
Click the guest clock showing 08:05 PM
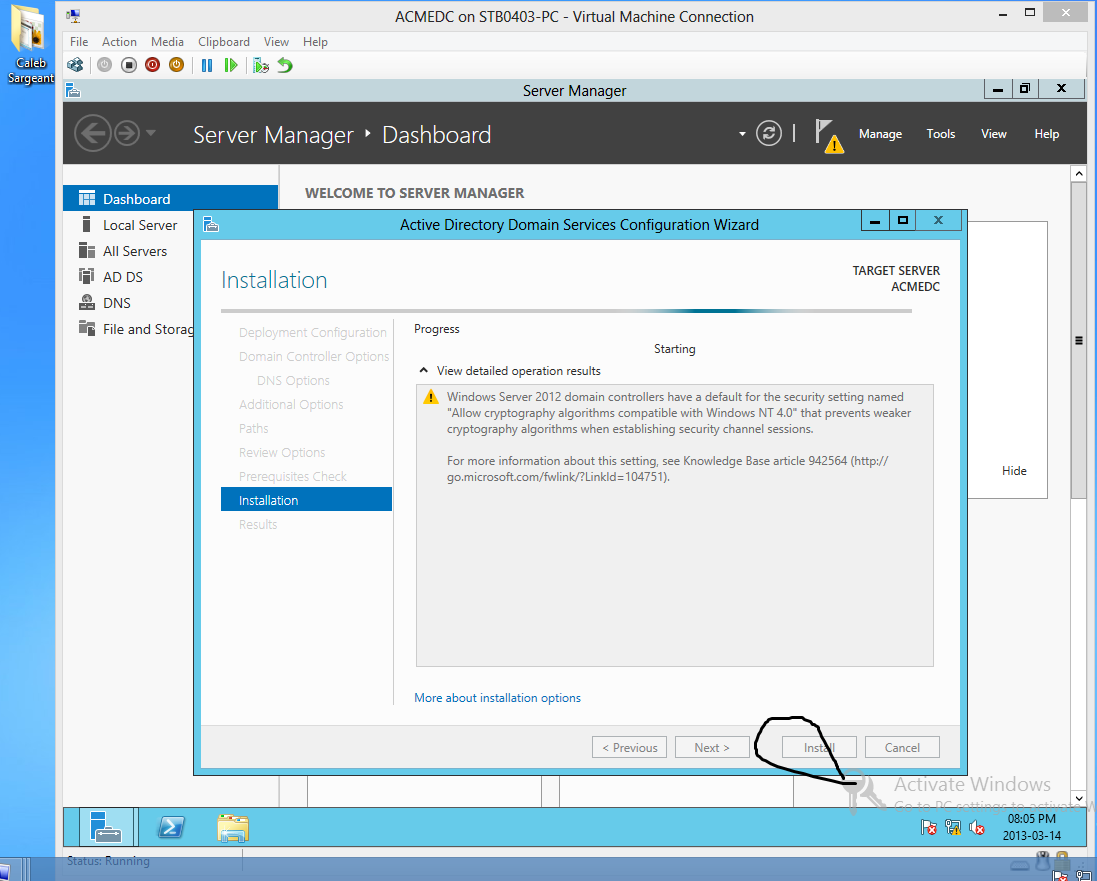[x=1031, y=826]
